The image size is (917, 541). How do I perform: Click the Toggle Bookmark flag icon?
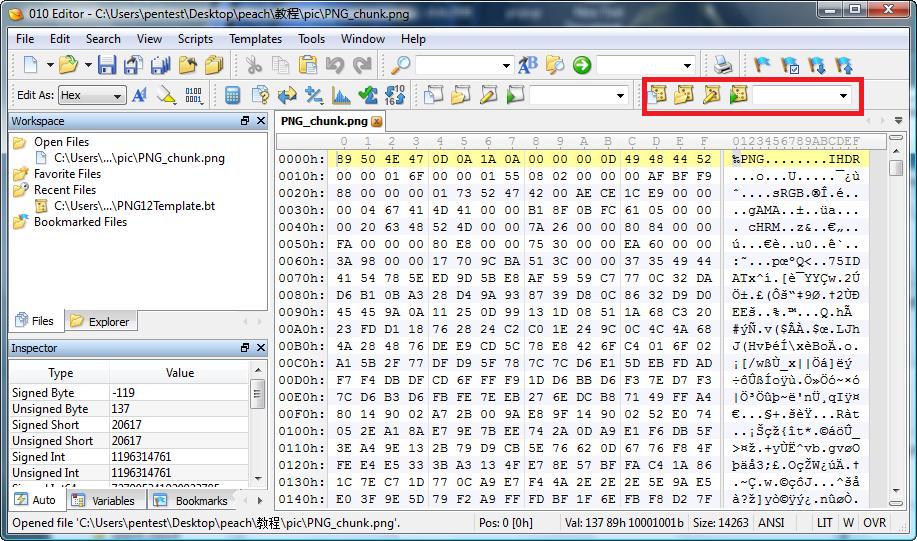763,66
